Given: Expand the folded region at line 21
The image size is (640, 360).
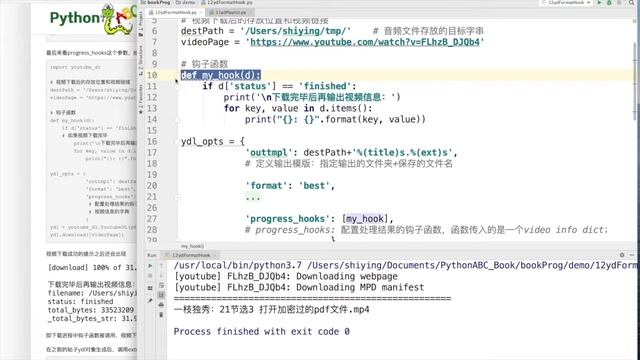Looking at the screenshot, I should (x=178, y=197).
